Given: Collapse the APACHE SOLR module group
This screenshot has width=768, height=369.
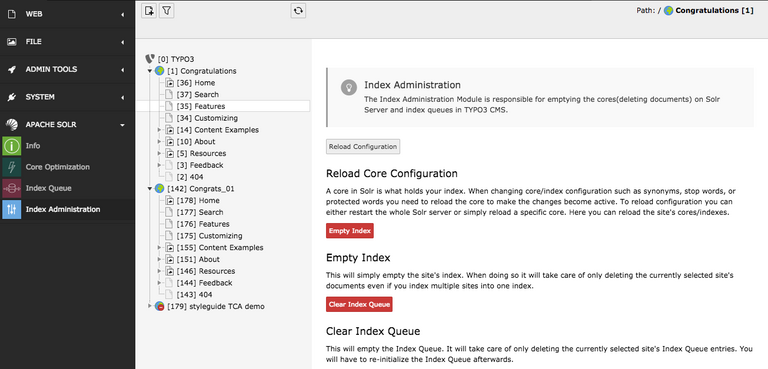Looking at the screenshot, I should (x=122, y=125).
